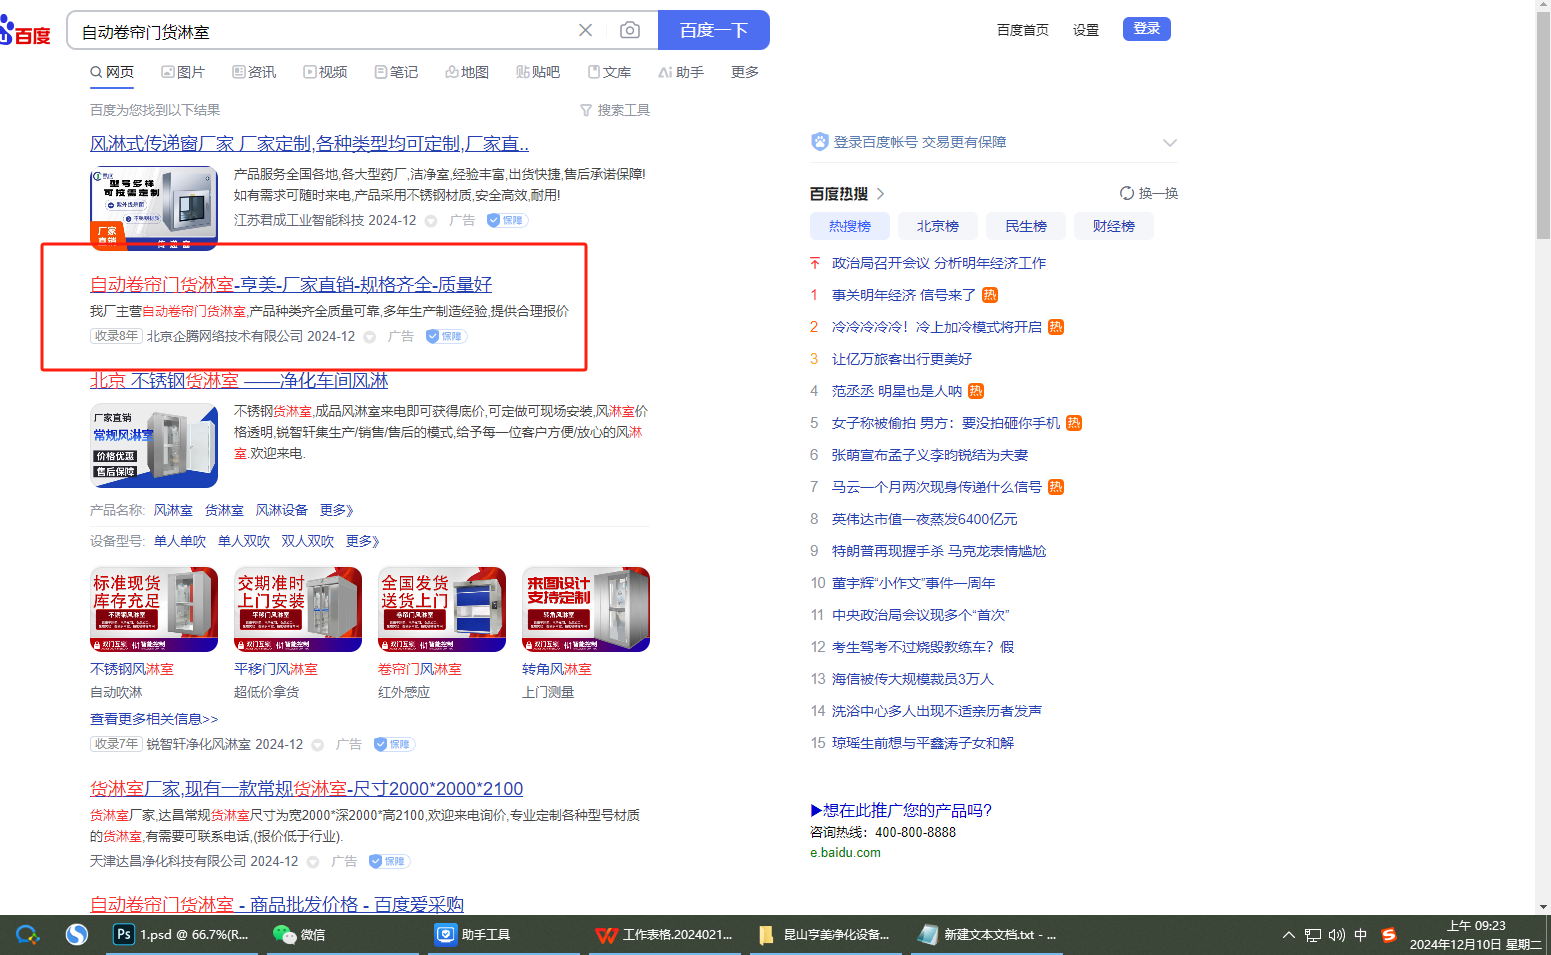Click the 百度一下 search button
Screen dimensions: 1551x955
pyautogui.click(x=713, y=30)
